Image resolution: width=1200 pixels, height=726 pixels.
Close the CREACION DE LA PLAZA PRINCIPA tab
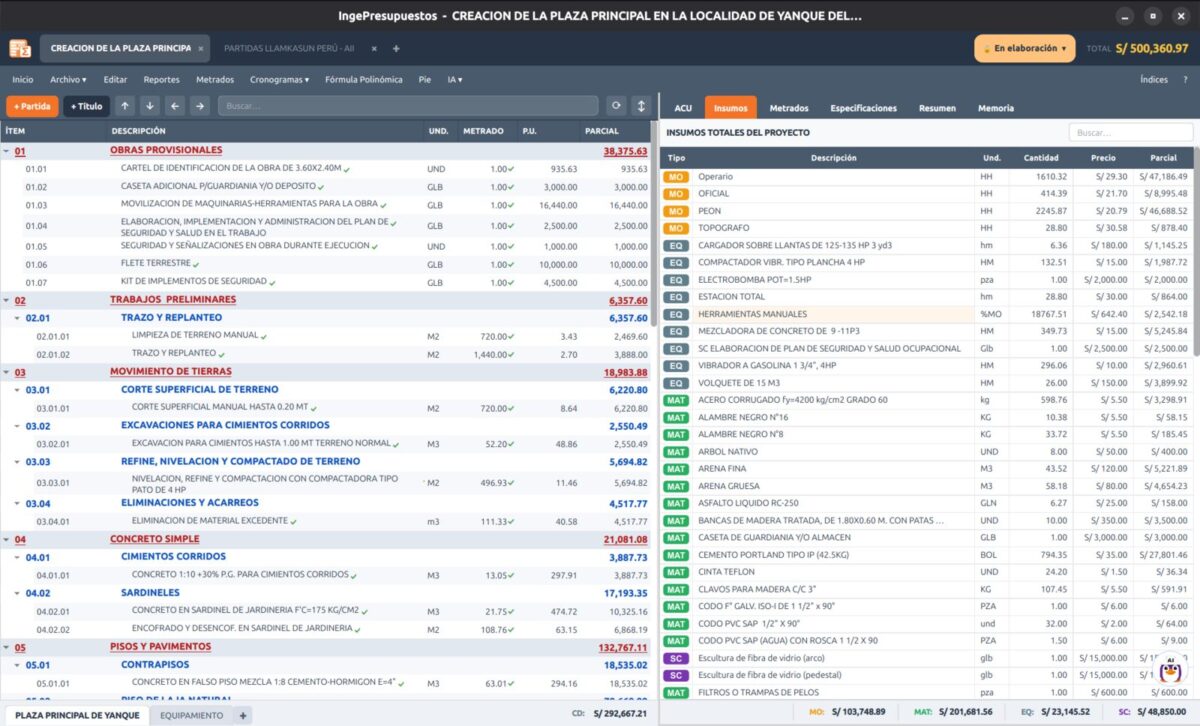(x=200, y=48)
